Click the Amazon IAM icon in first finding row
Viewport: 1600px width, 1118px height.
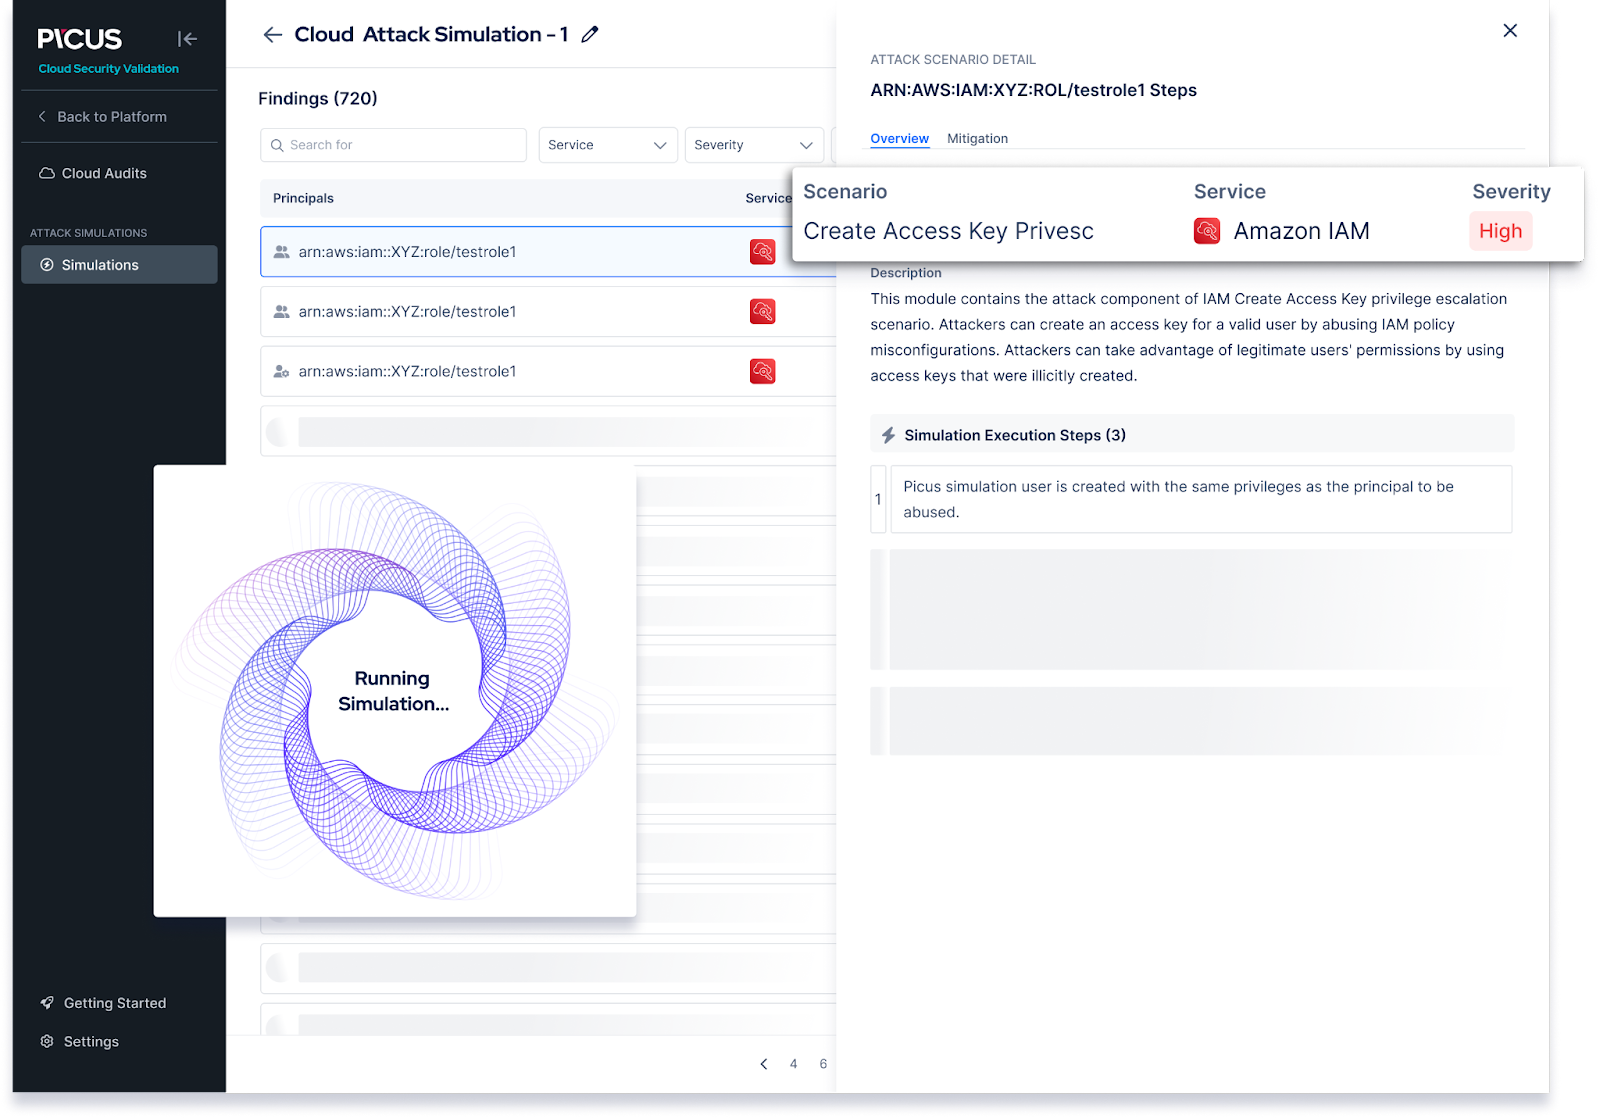click(762, 252)
